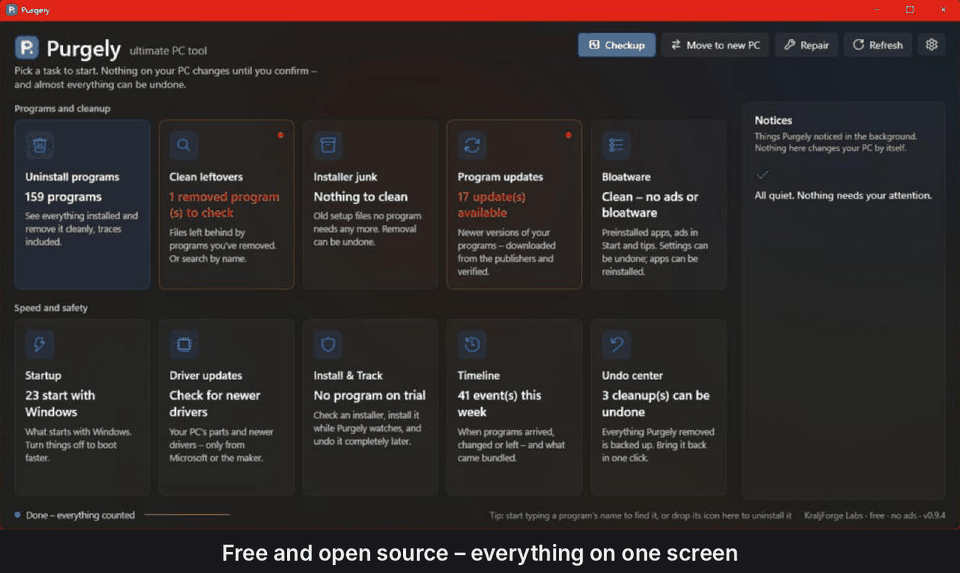Click 'All quiet. Nothing needs your attention.' text
960x573 pixels.
pyautogui.click(x=843, y=195)
